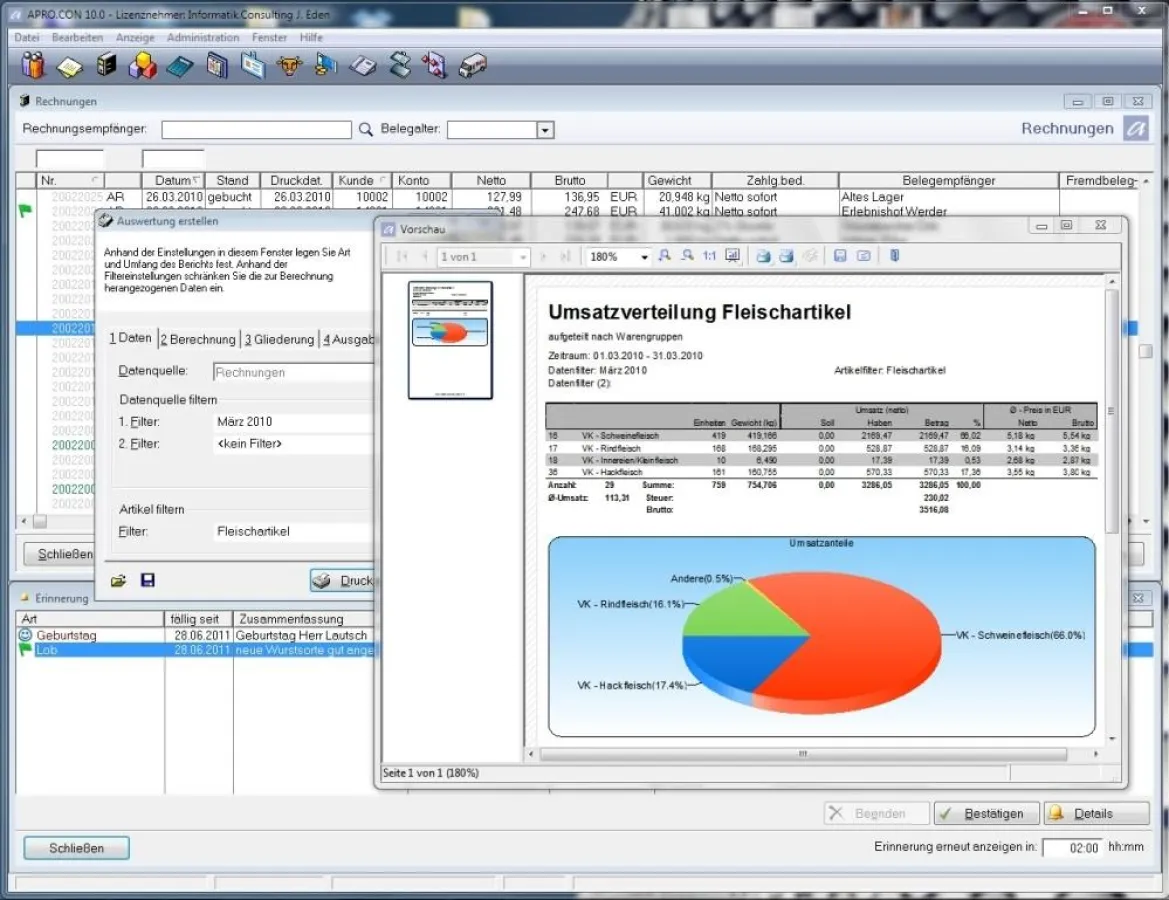
Task: Click the delivery van toolbar icon
Action: (x=472, y=67)
